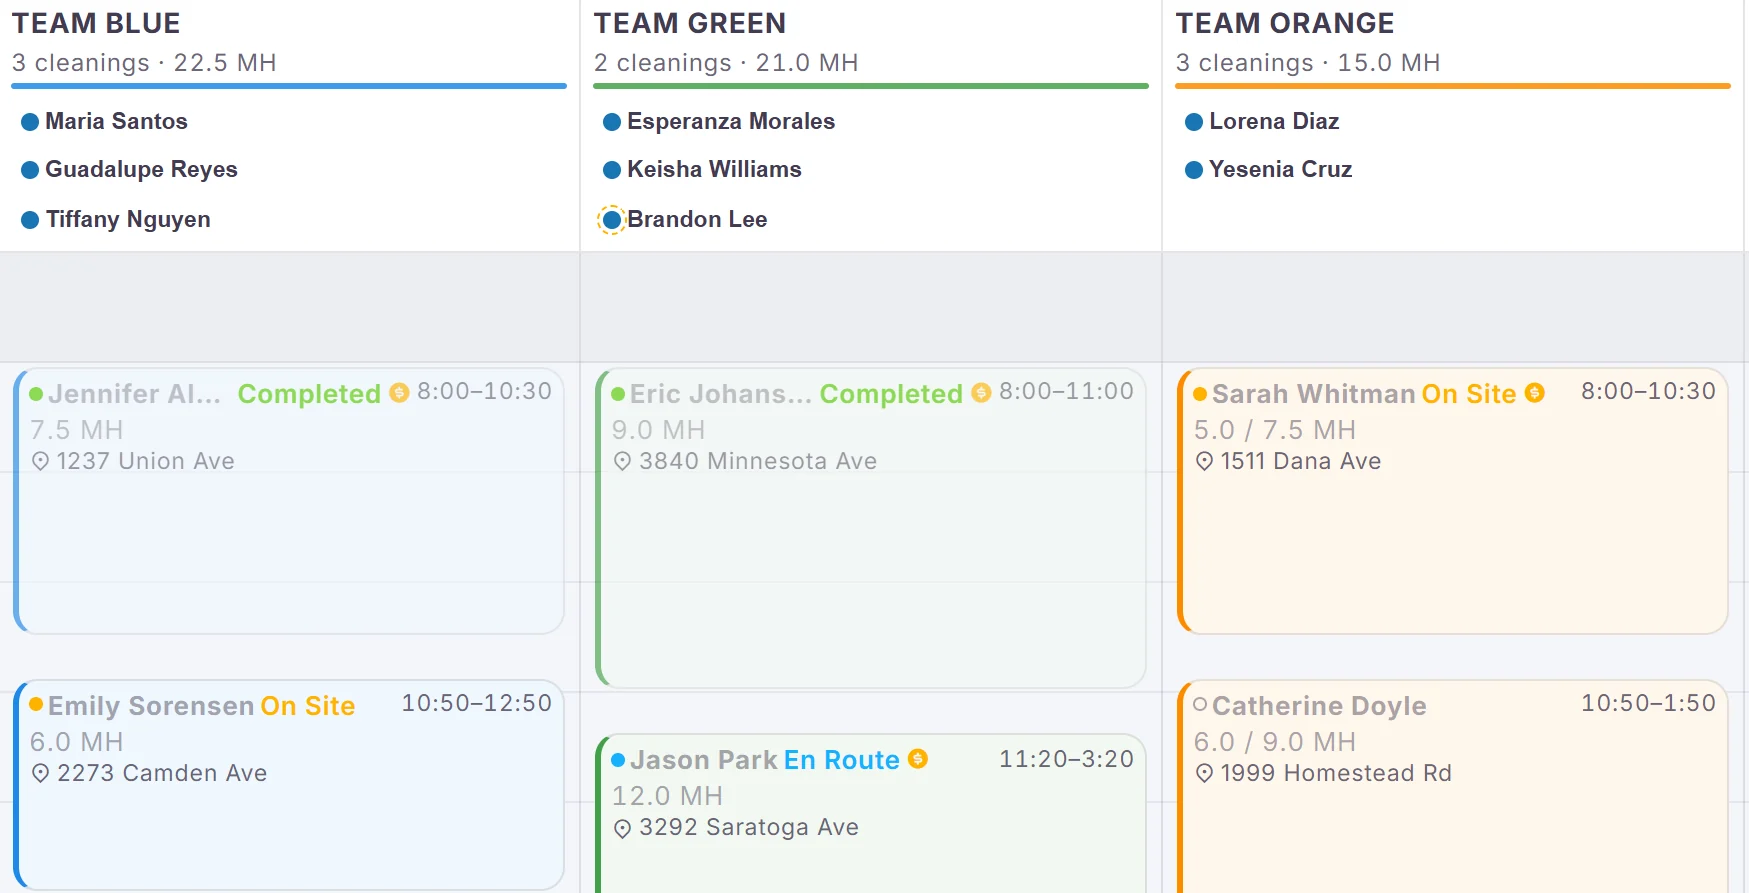Viewport: 1749px width, 893px height.
Task: Click the 12.0 MH value on Jason Park
Action: (x=667, y=796)
